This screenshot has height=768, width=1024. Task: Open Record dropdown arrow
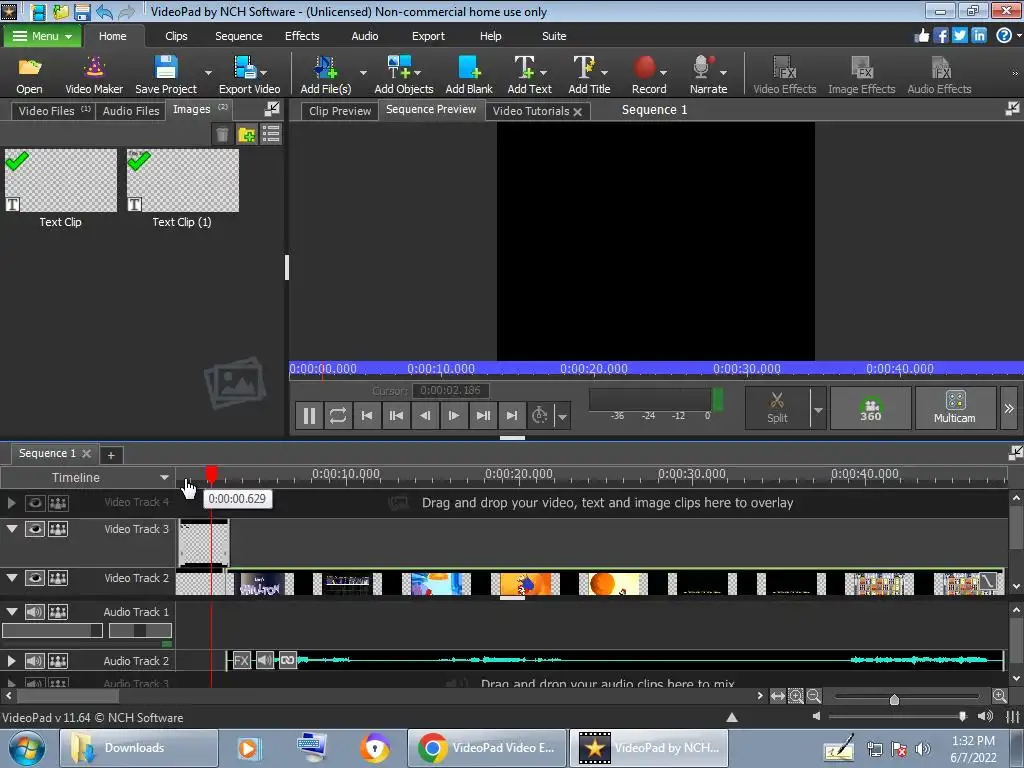point(664,72)
